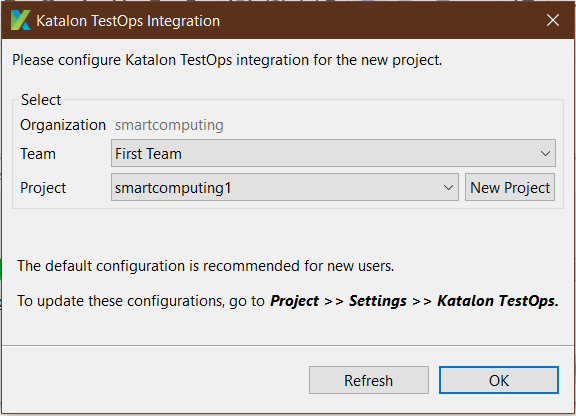The image size is (576, 416).
Task: Expand the Project dropdown chevron arrow
Action: [448, 187]
